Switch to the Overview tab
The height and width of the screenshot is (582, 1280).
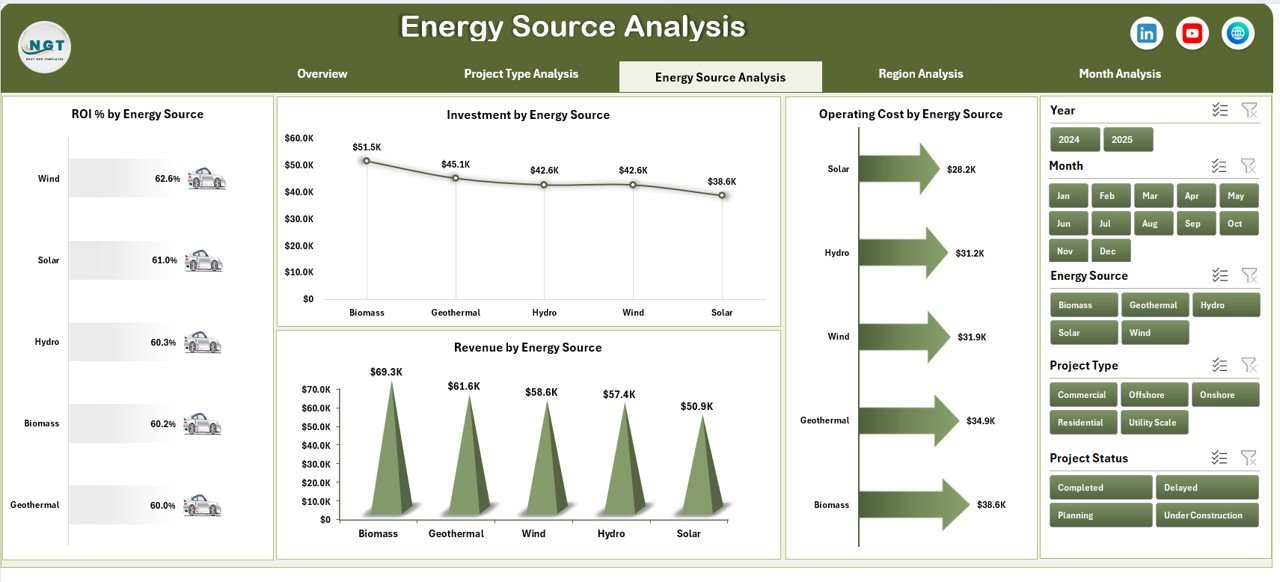pos(322,73)
